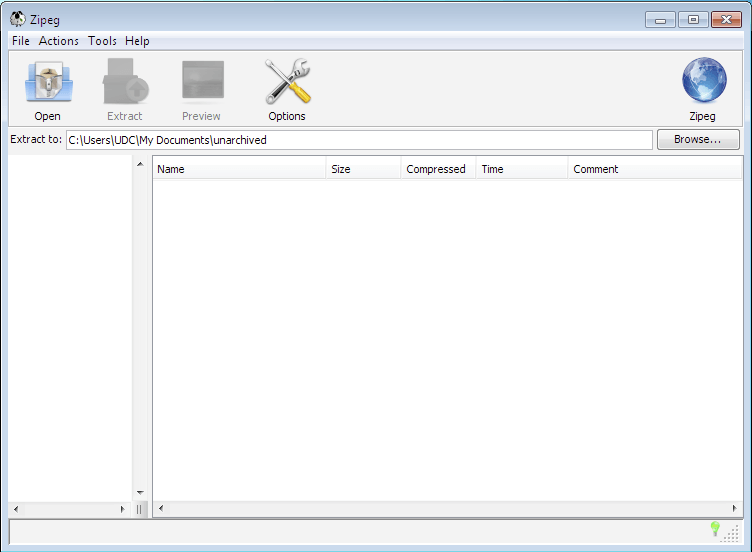
Task: Open an archive with the Open icon
Action: click(48, 82)
